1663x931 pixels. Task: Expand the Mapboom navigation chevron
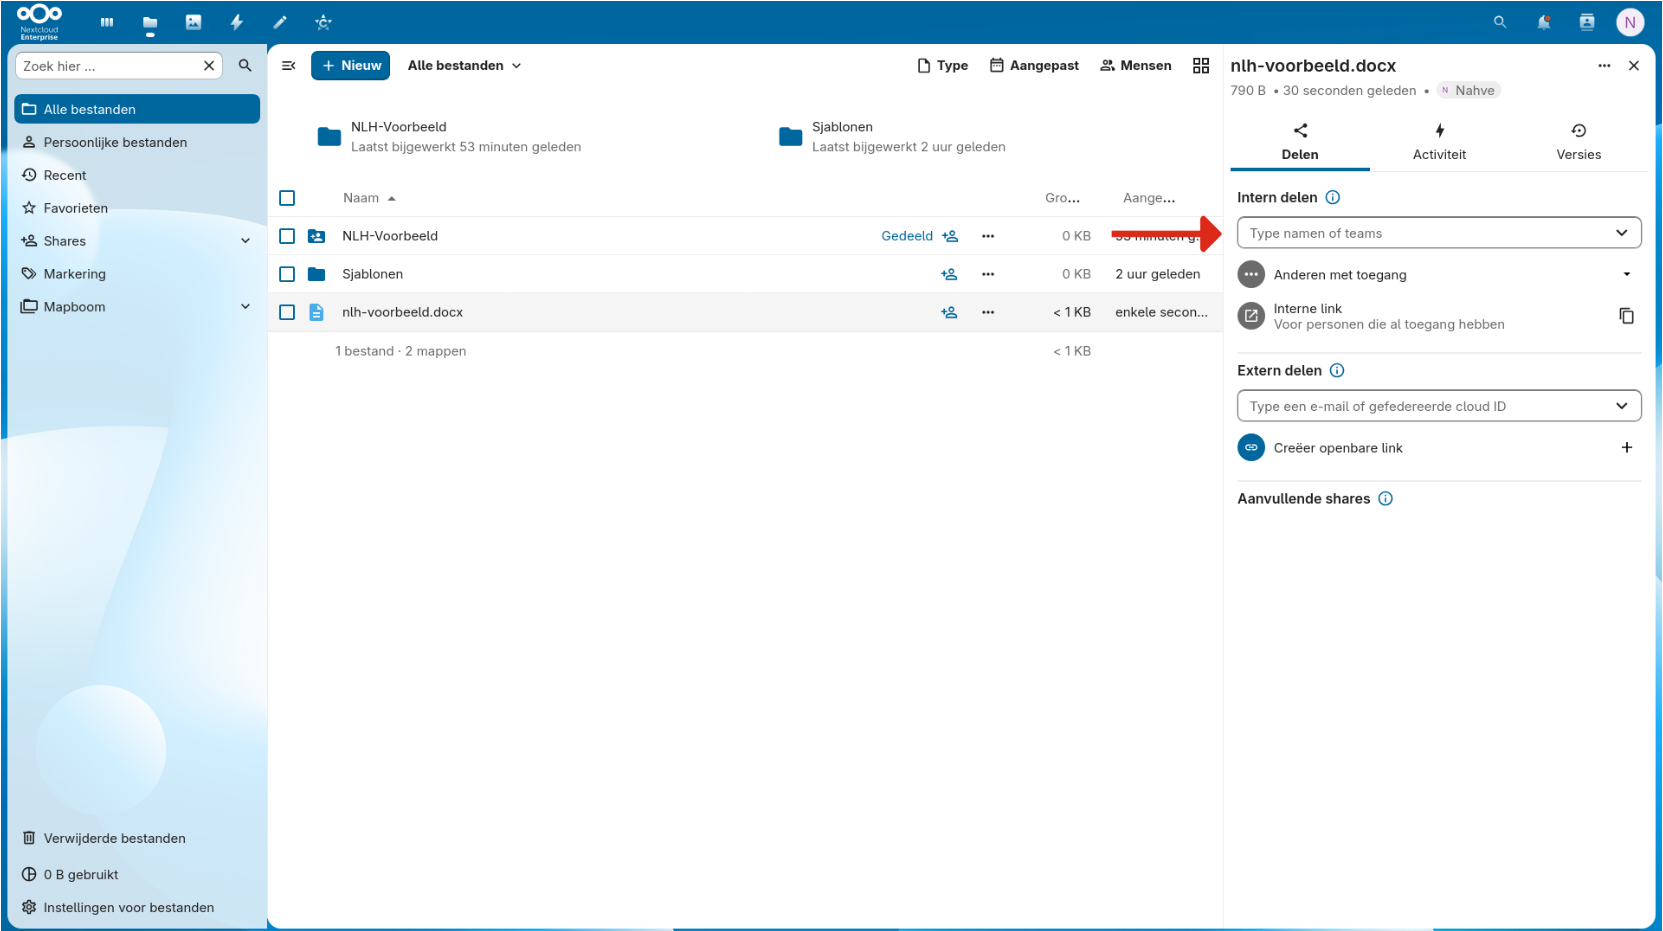pyautogui.click(x=245, y=307)
